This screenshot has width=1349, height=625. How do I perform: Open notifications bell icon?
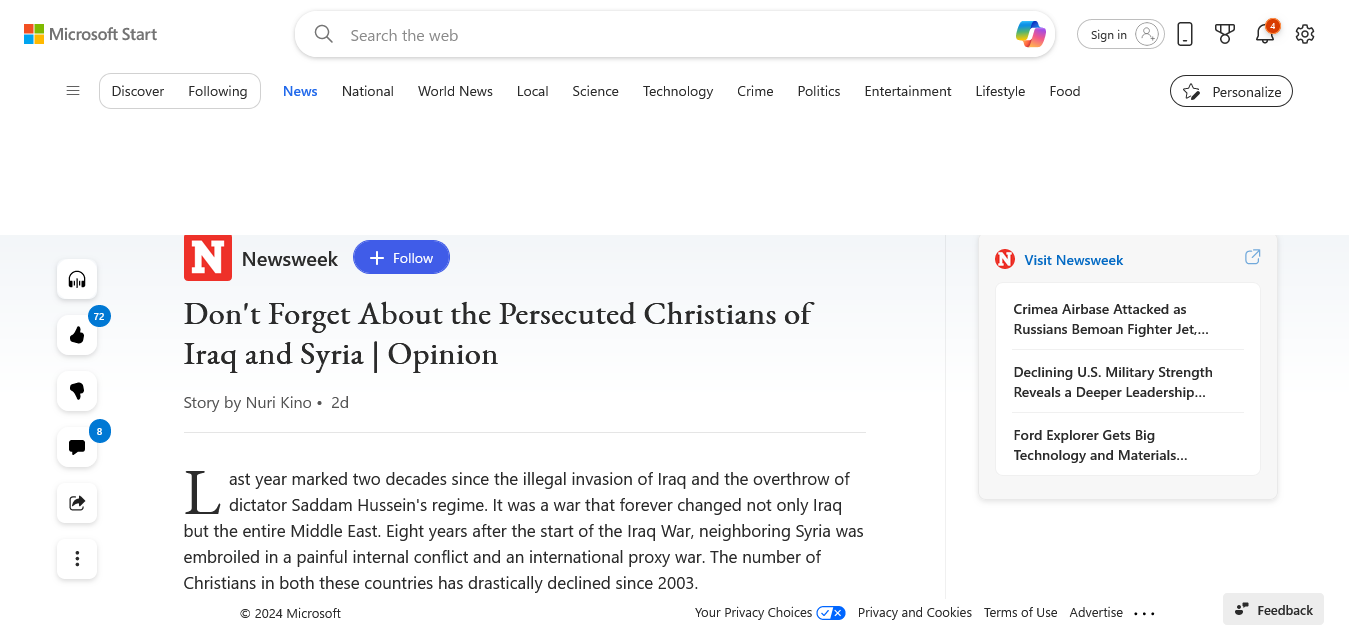click(1264, 35)
